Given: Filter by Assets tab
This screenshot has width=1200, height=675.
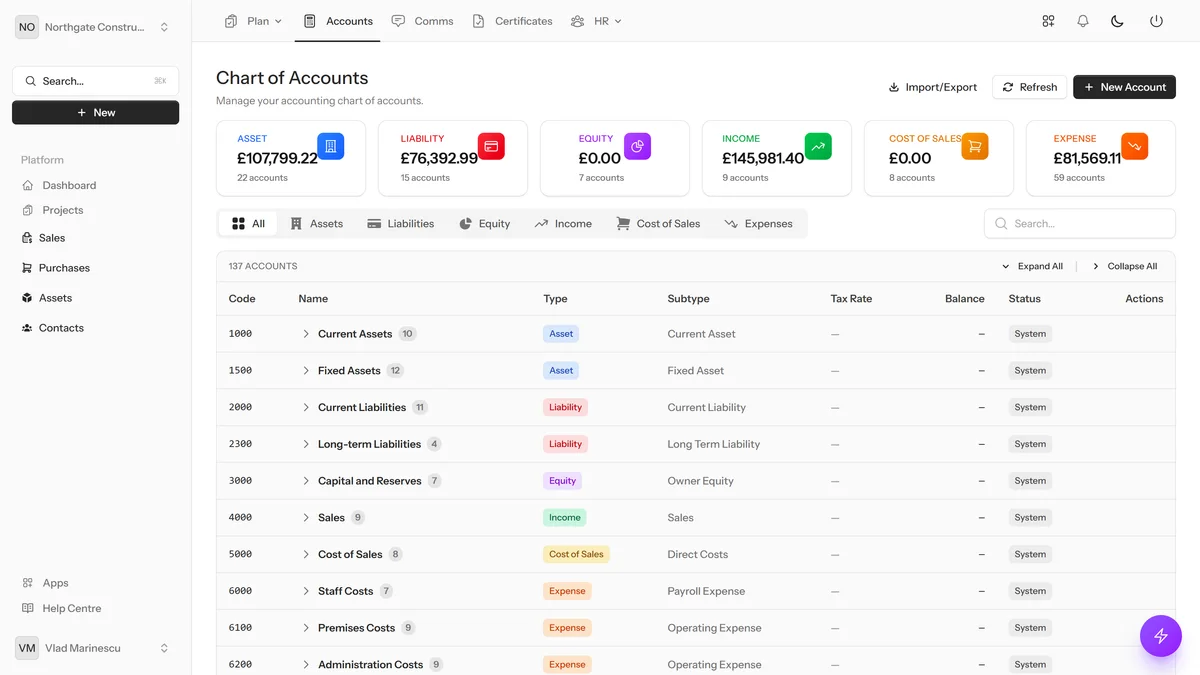Looking at the screenshot, I should [316, 224].
